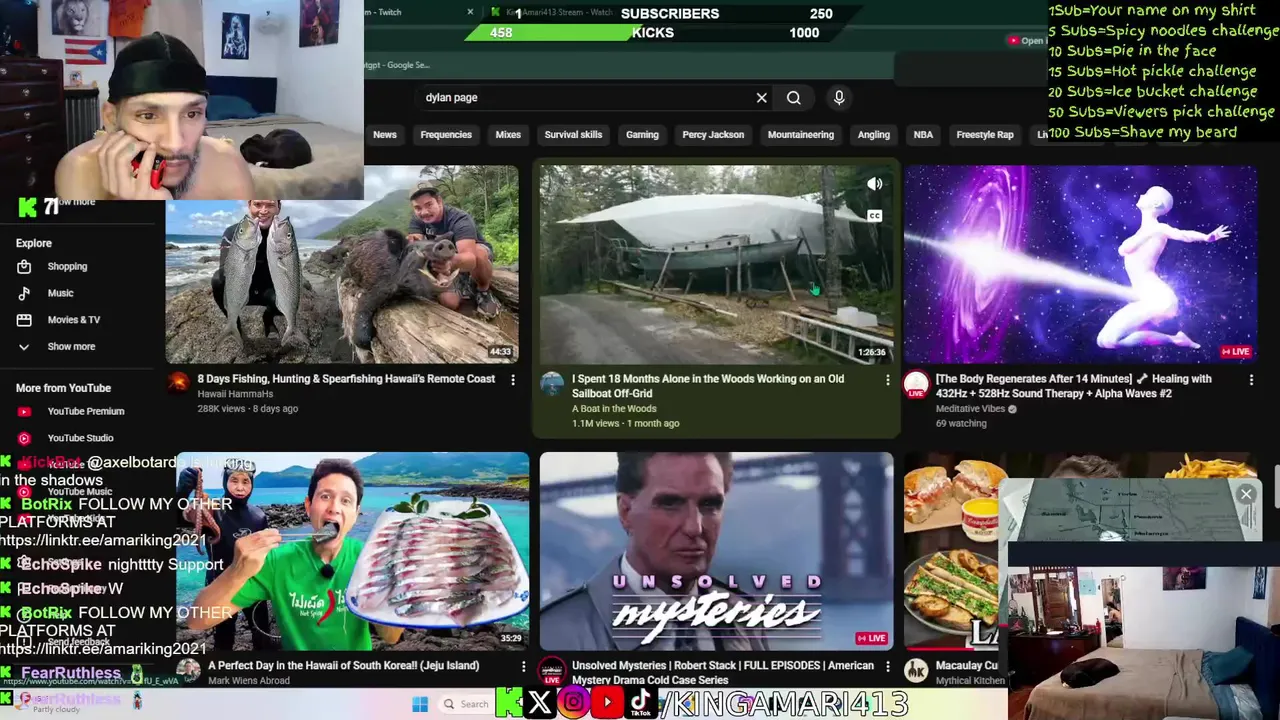This screenshot has width=1280, height=720.
Task: Play the covered sailboat in woods thumbnail
Action: tap(716, 264)
